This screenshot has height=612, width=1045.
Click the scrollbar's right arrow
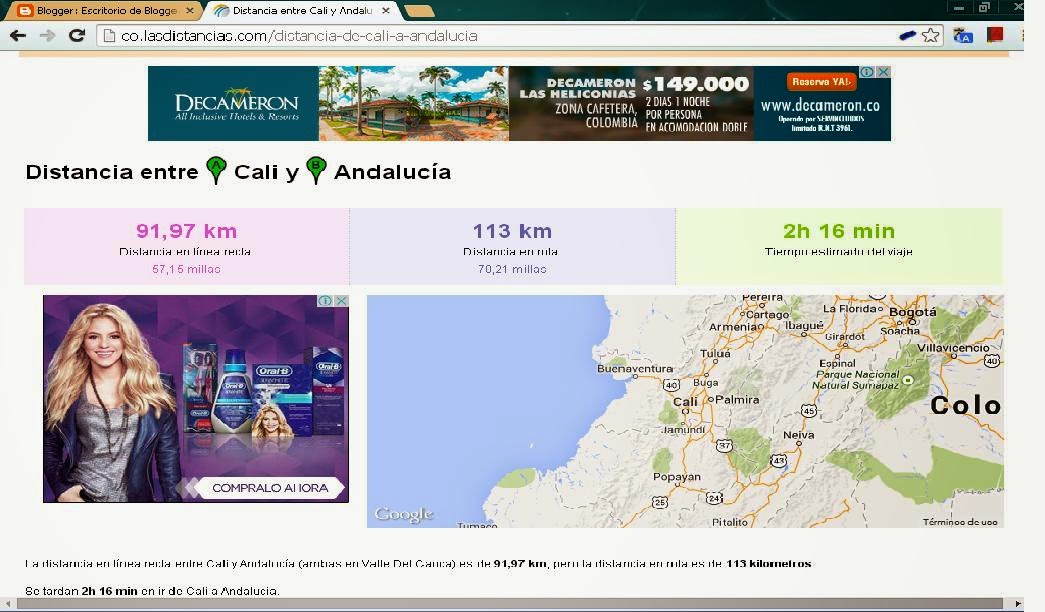pos(1018,603)
